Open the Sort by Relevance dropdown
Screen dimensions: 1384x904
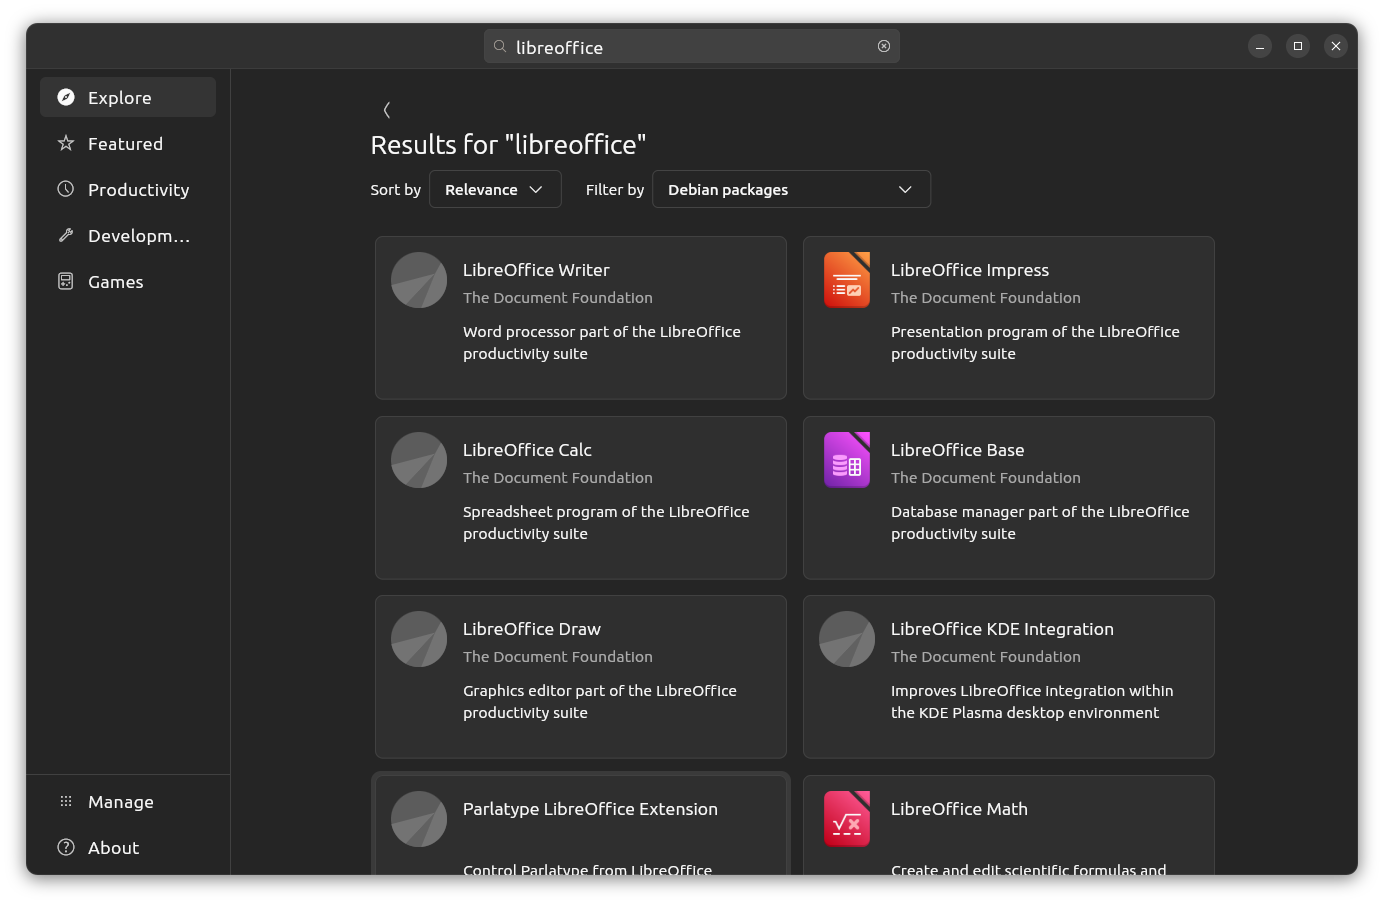(495, 189)
